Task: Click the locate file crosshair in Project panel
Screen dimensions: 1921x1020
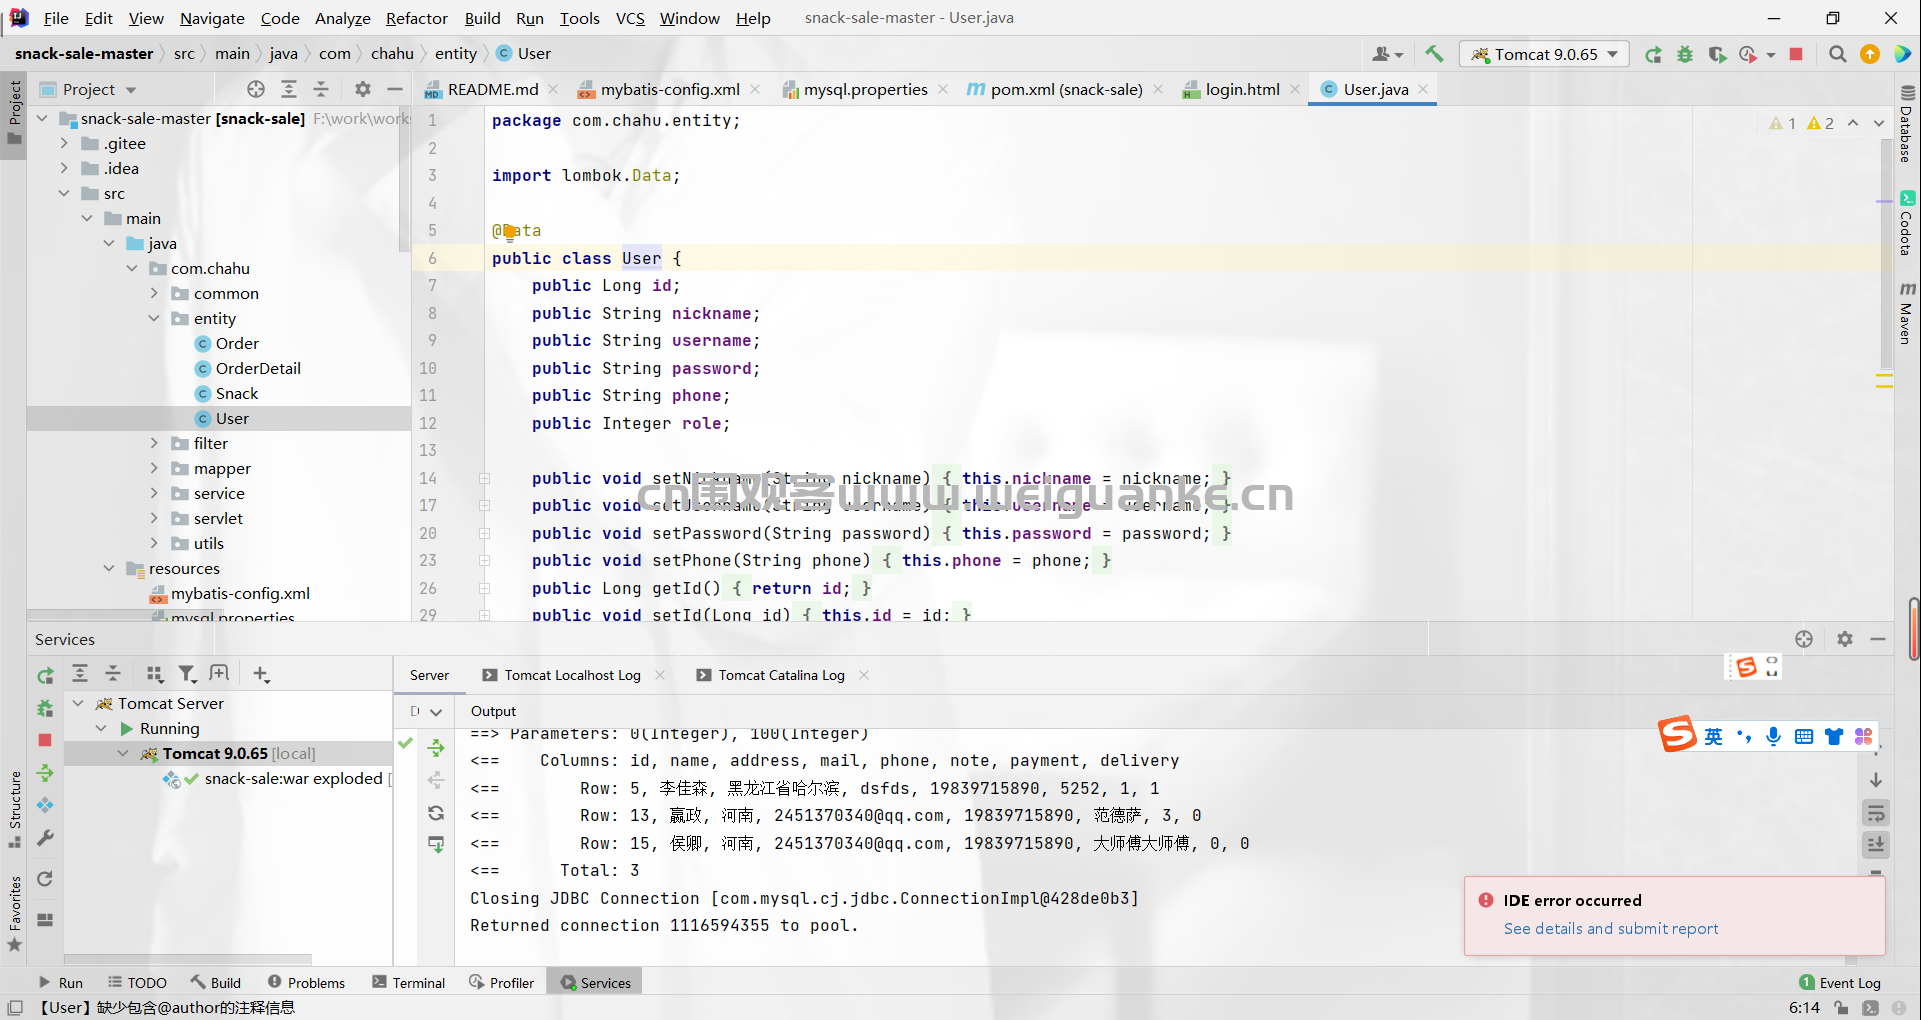Action: tap(256, 89)
